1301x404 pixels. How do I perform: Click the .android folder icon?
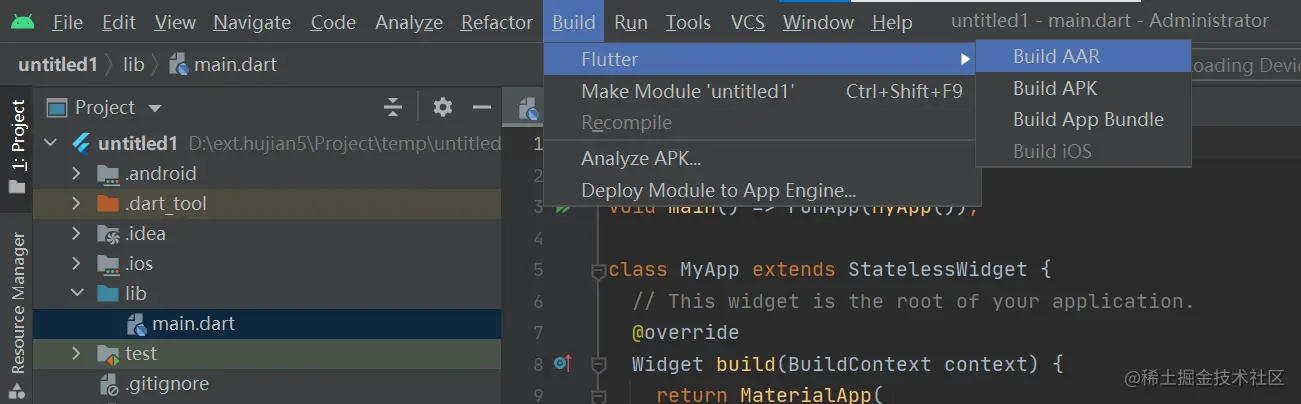[x=108, y=174]
